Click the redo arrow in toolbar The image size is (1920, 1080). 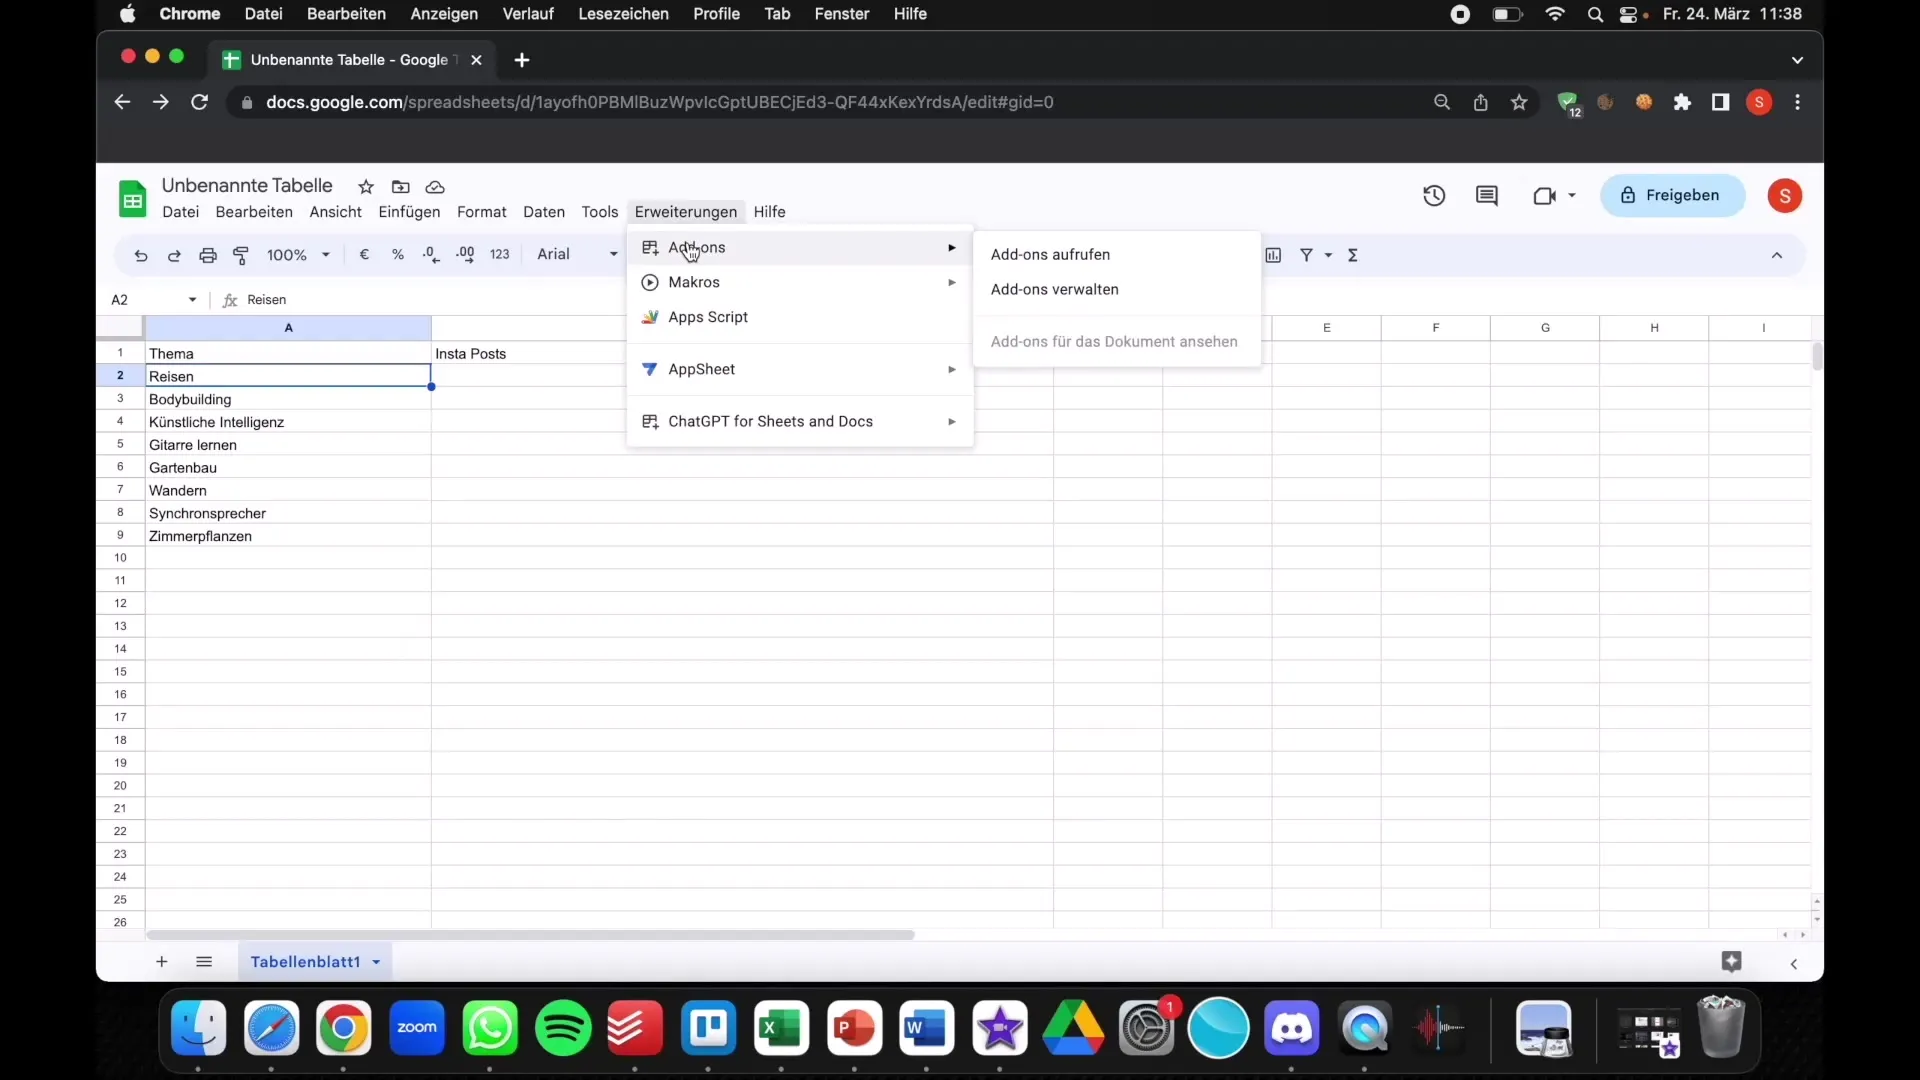[174, 256]
